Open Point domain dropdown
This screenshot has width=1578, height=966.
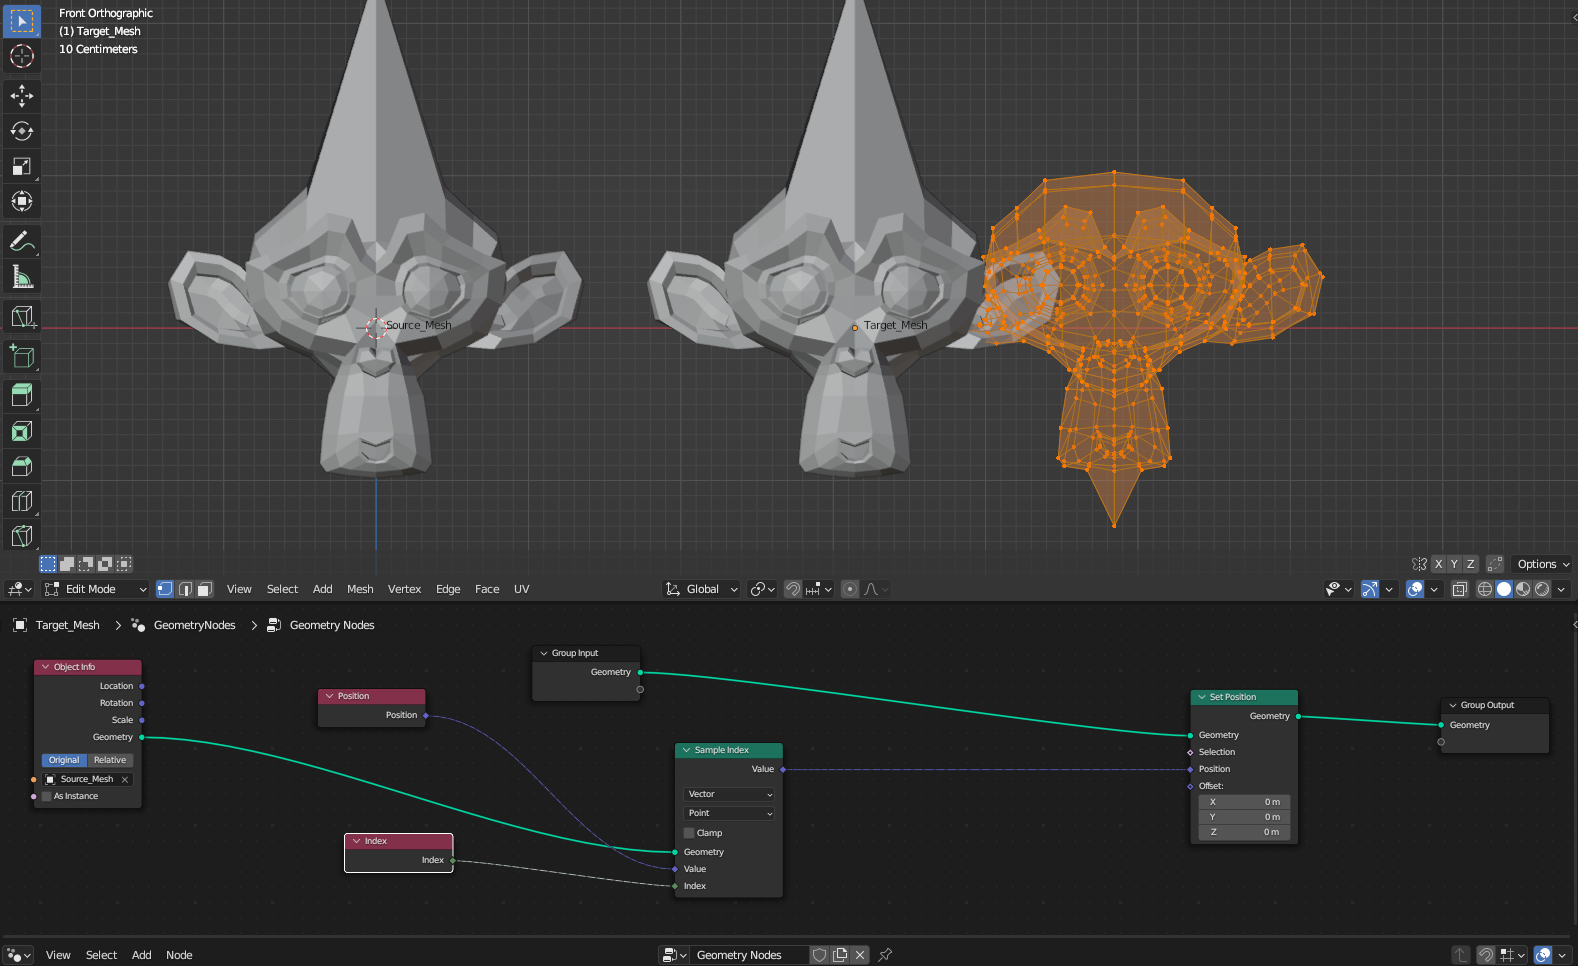click(729, 813)
